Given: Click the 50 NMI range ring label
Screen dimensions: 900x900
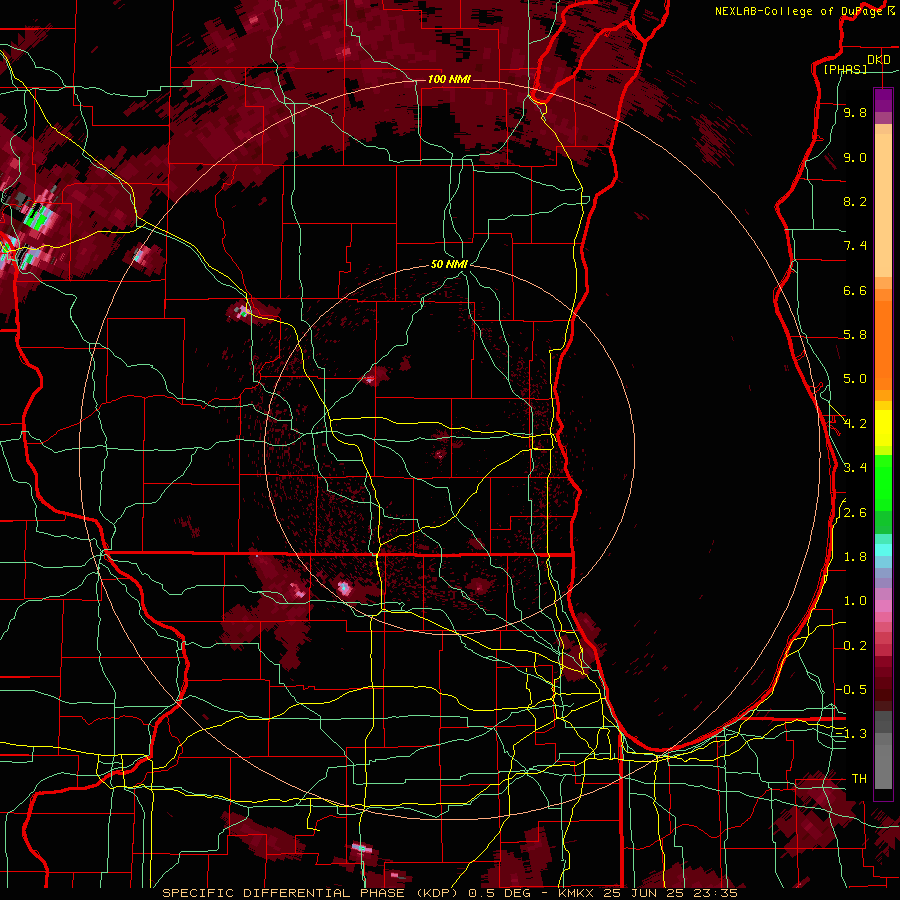Looking at the screenshot, I should pos(449,264).
